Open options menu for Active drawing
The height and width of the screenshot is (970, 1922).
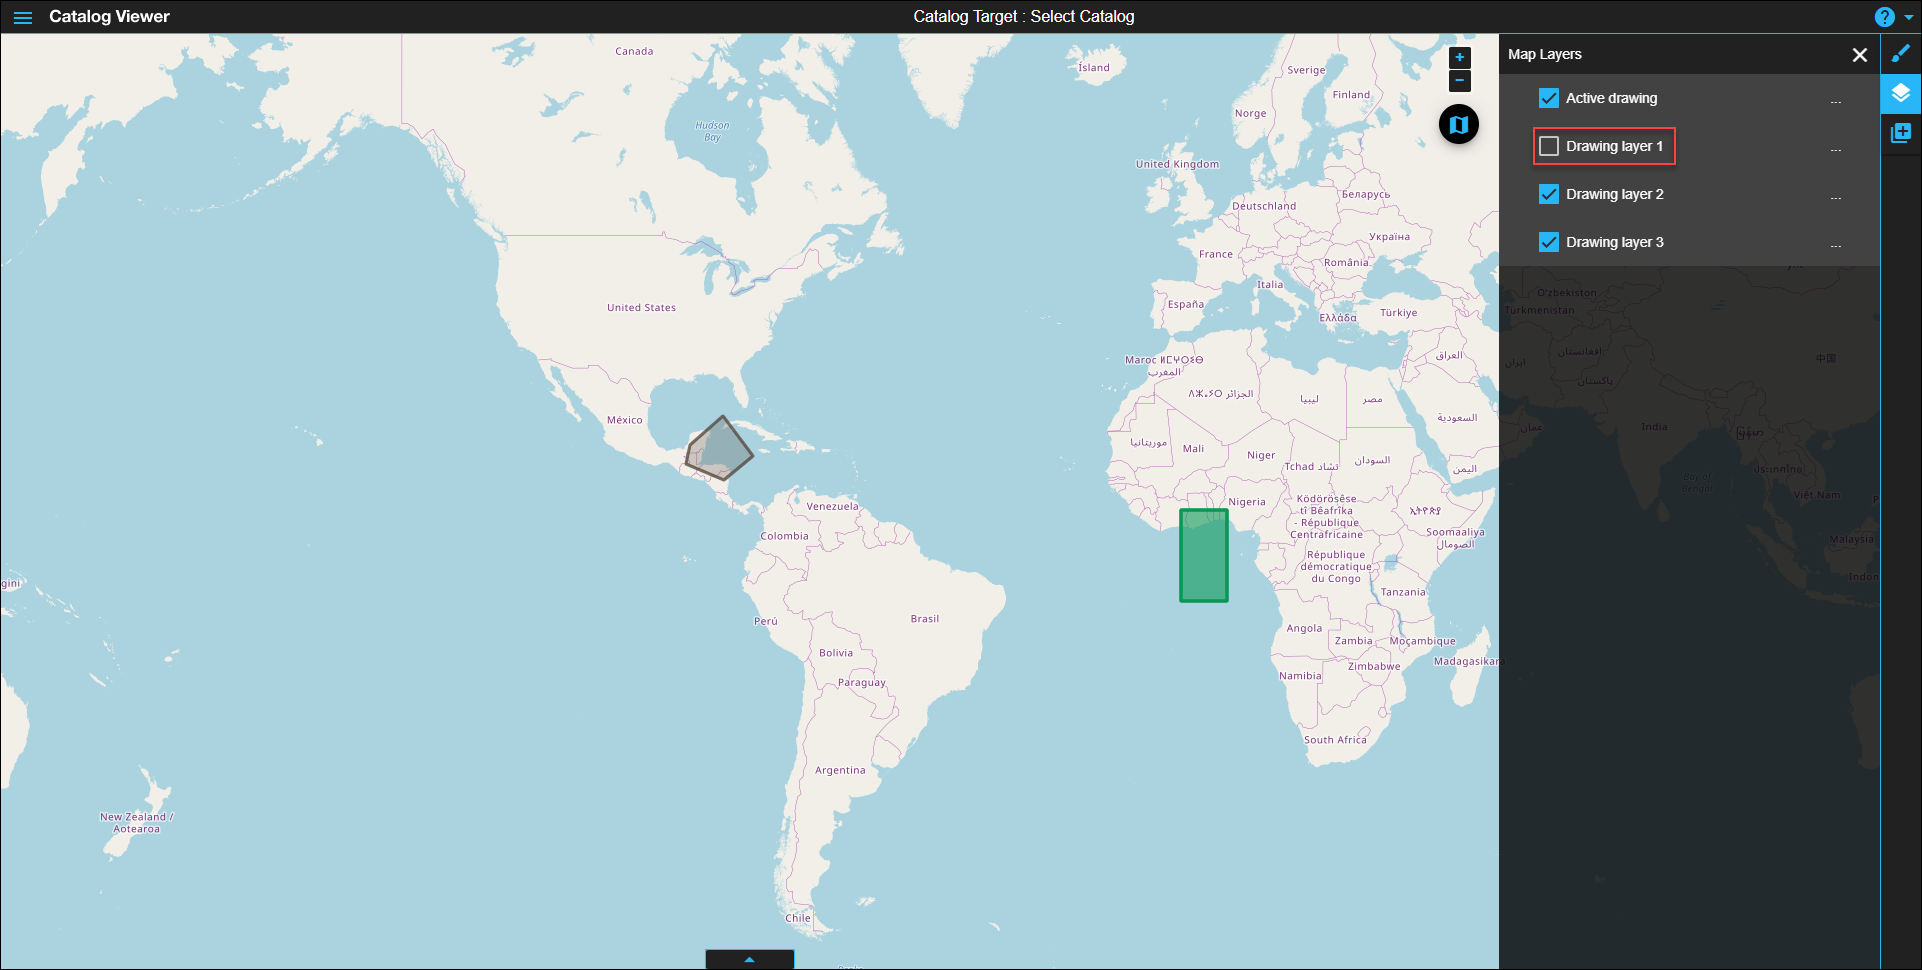[x=1835, y=100]
